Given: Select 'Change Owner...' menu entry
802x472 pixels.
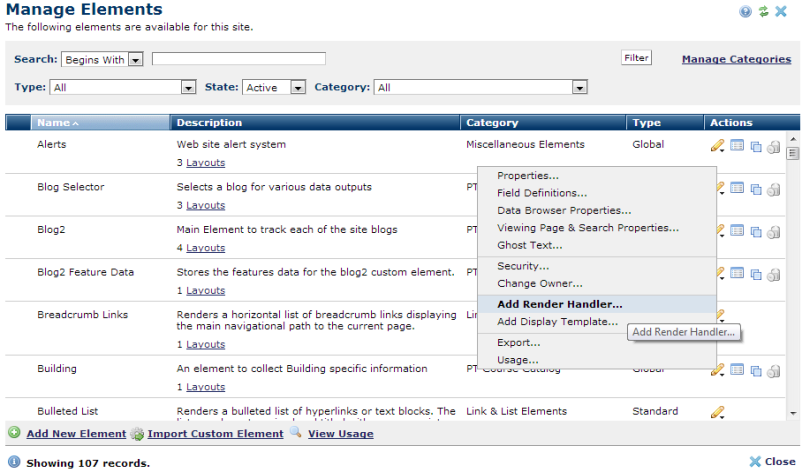Looking at the screenshot, I should click(x=539, y=284).
